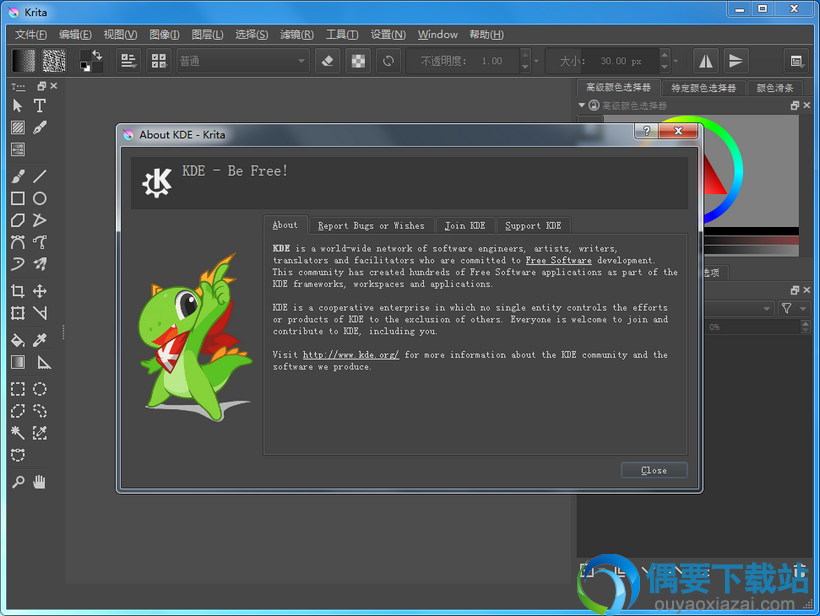This screenshot has width=820, height=616.
Task: Select the Pan hand tool
Action: [x=40, y=482]
